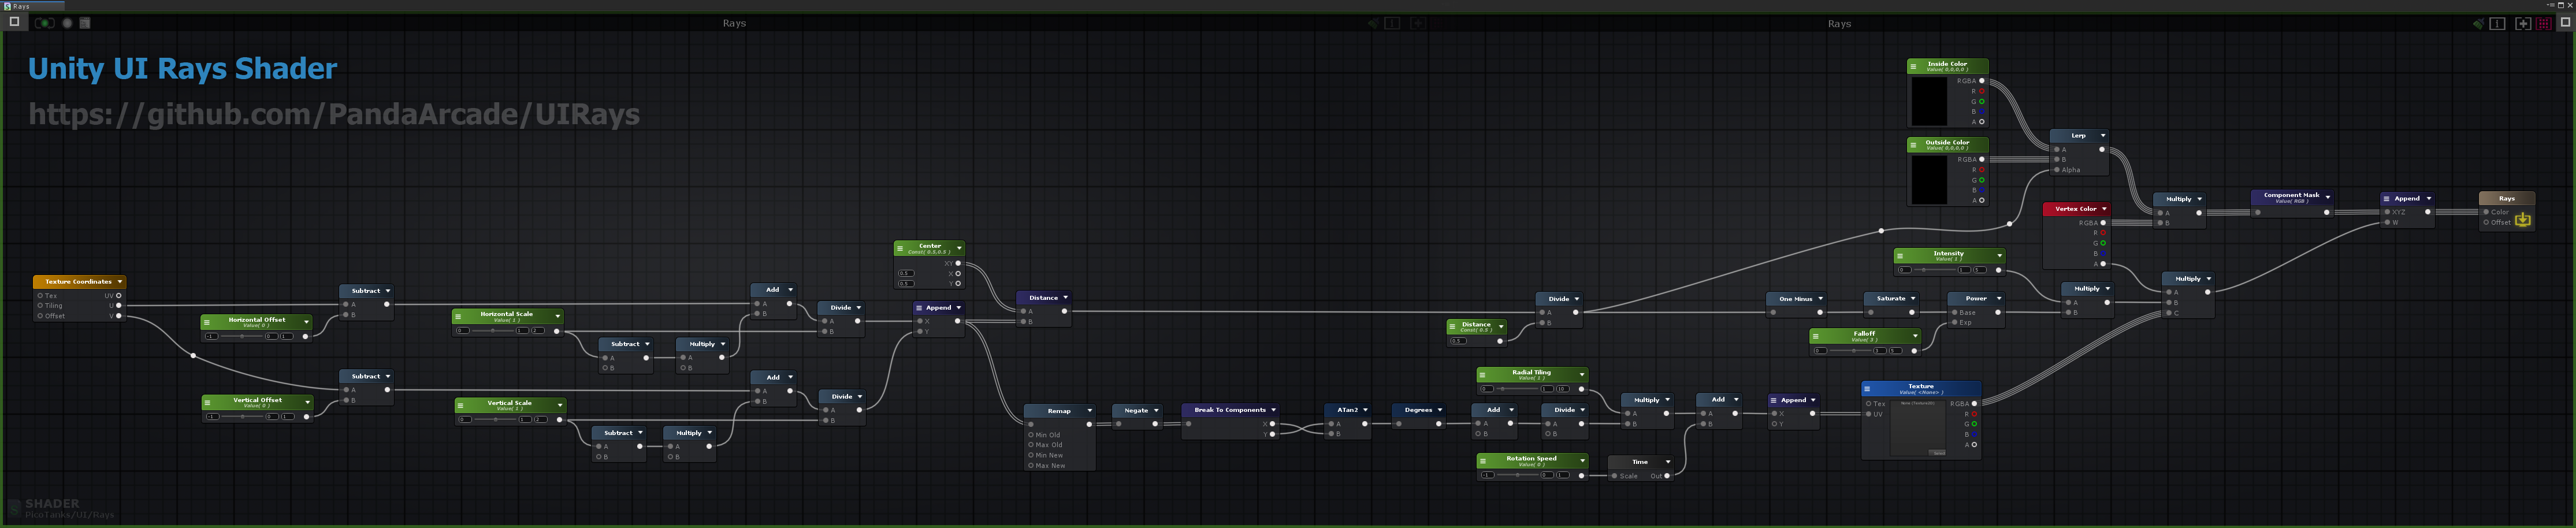Click Remap node Min Old port

point(1031,435)
